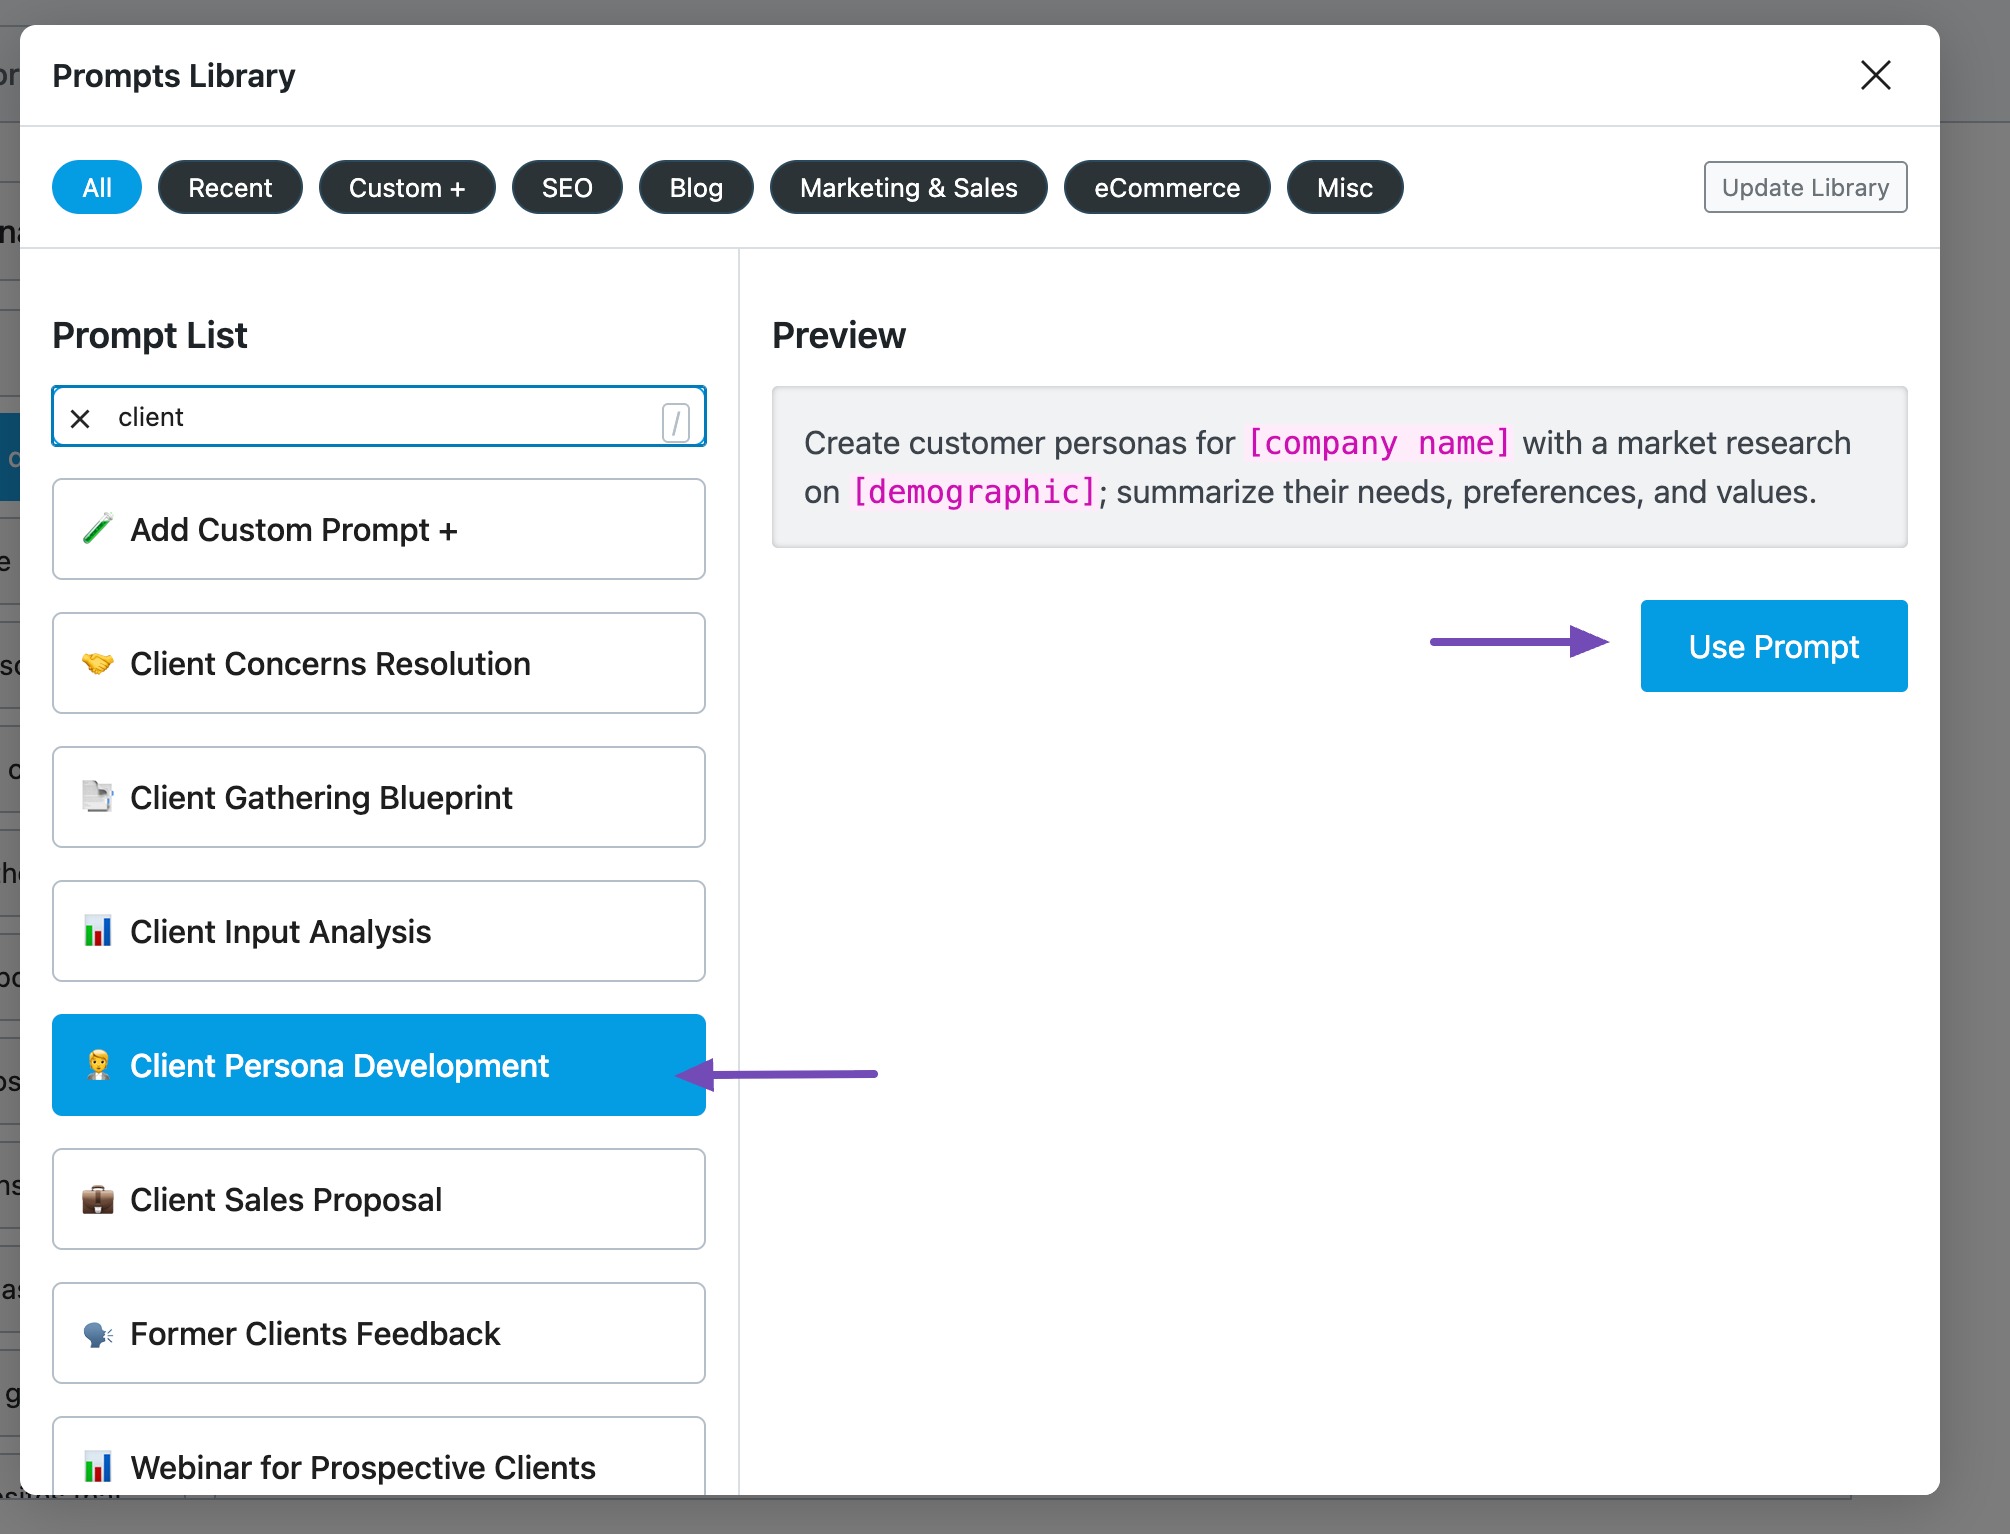Select the All category filter
2010x1534 pixels.
[97, 187]
